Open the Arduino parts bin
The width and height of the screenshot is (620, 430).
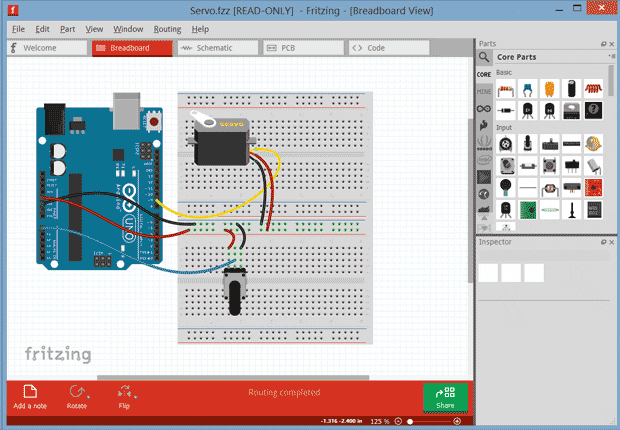tap(484, 107)
